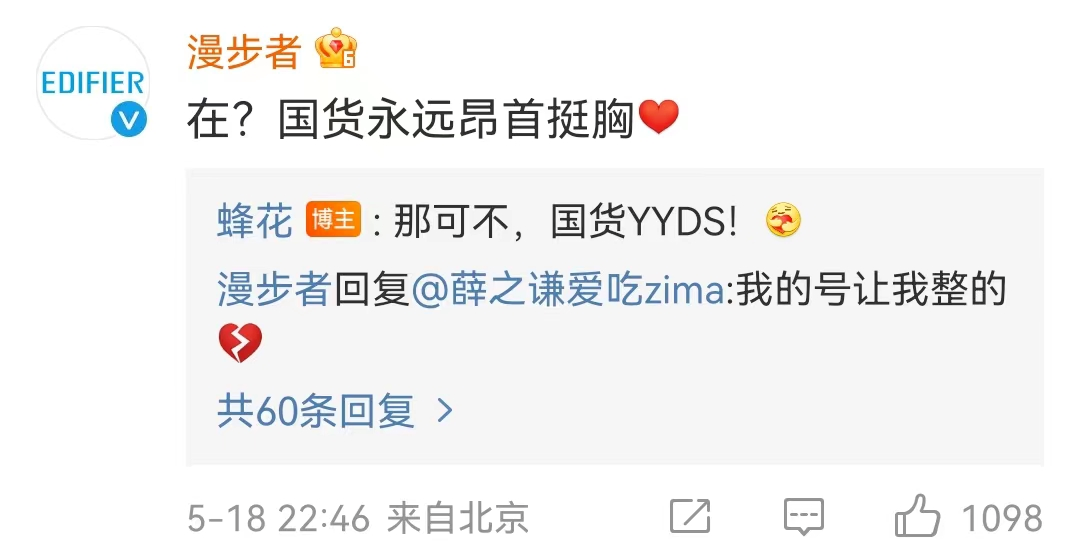
Task: Tap the red heart emoji in comment
Action: (x=659, y=117)
